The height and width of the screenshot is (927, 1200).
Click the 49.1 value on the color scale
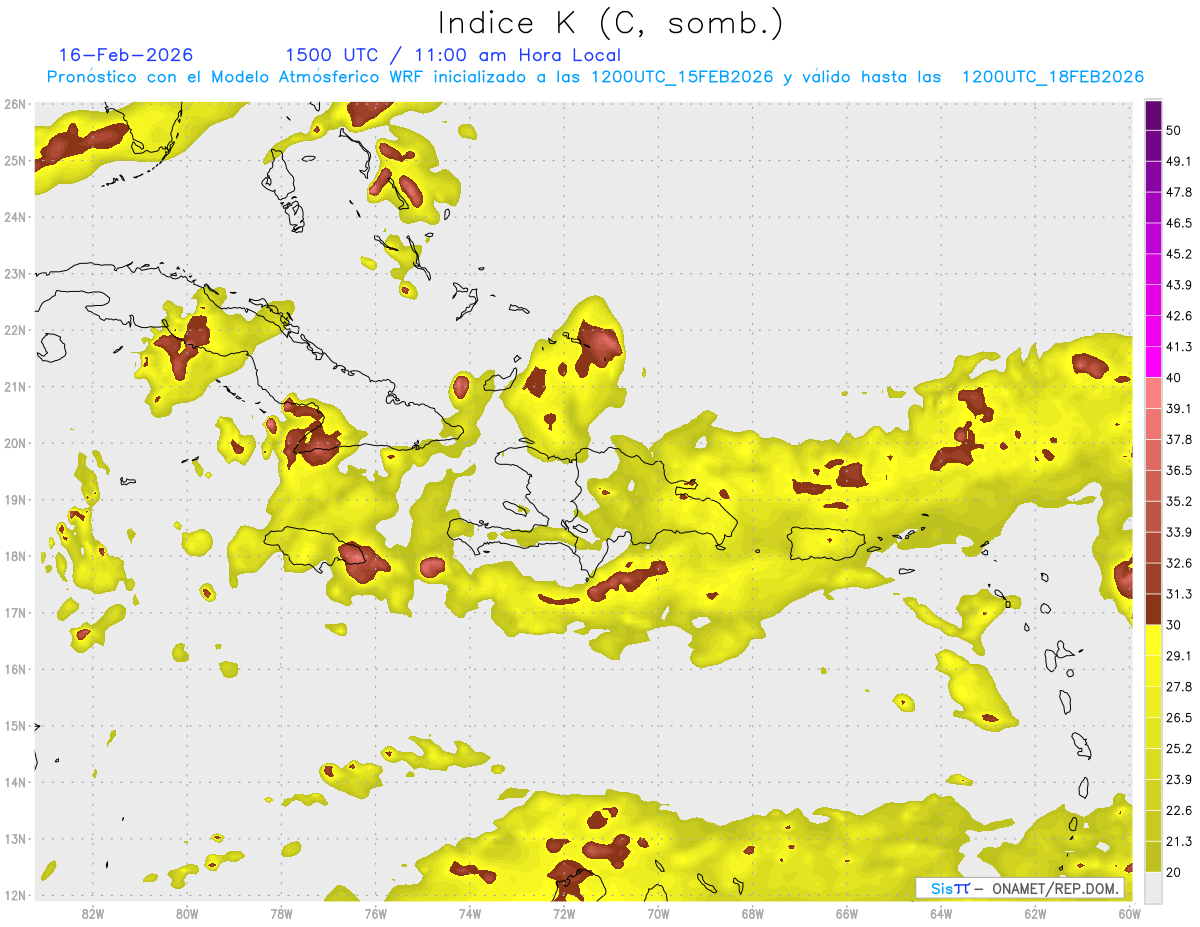(1178, 161)
